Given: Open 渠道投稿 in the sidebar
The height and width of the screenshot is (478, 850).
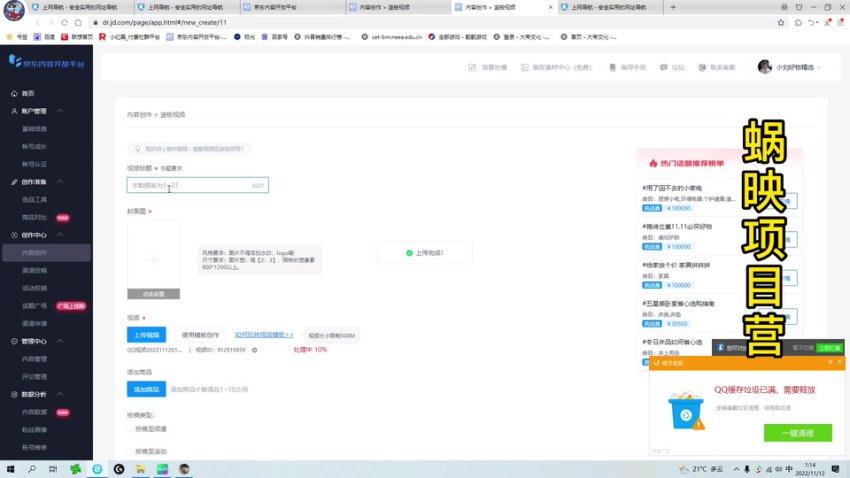Looking at the screenshot, I should 34,270.
